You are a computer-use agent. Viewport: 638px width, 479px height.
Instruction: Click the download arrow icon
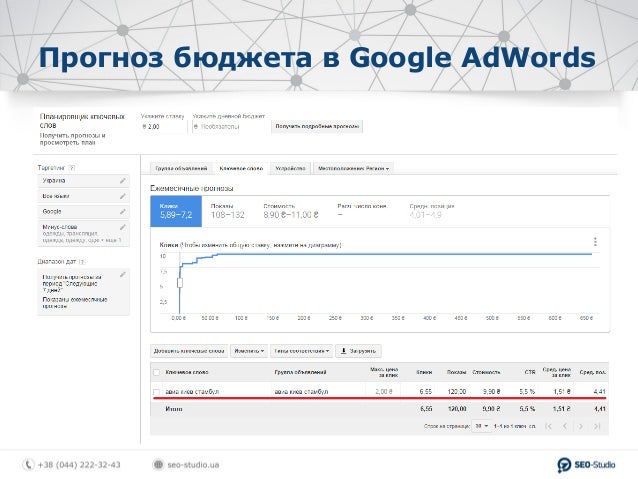[343, 351]
